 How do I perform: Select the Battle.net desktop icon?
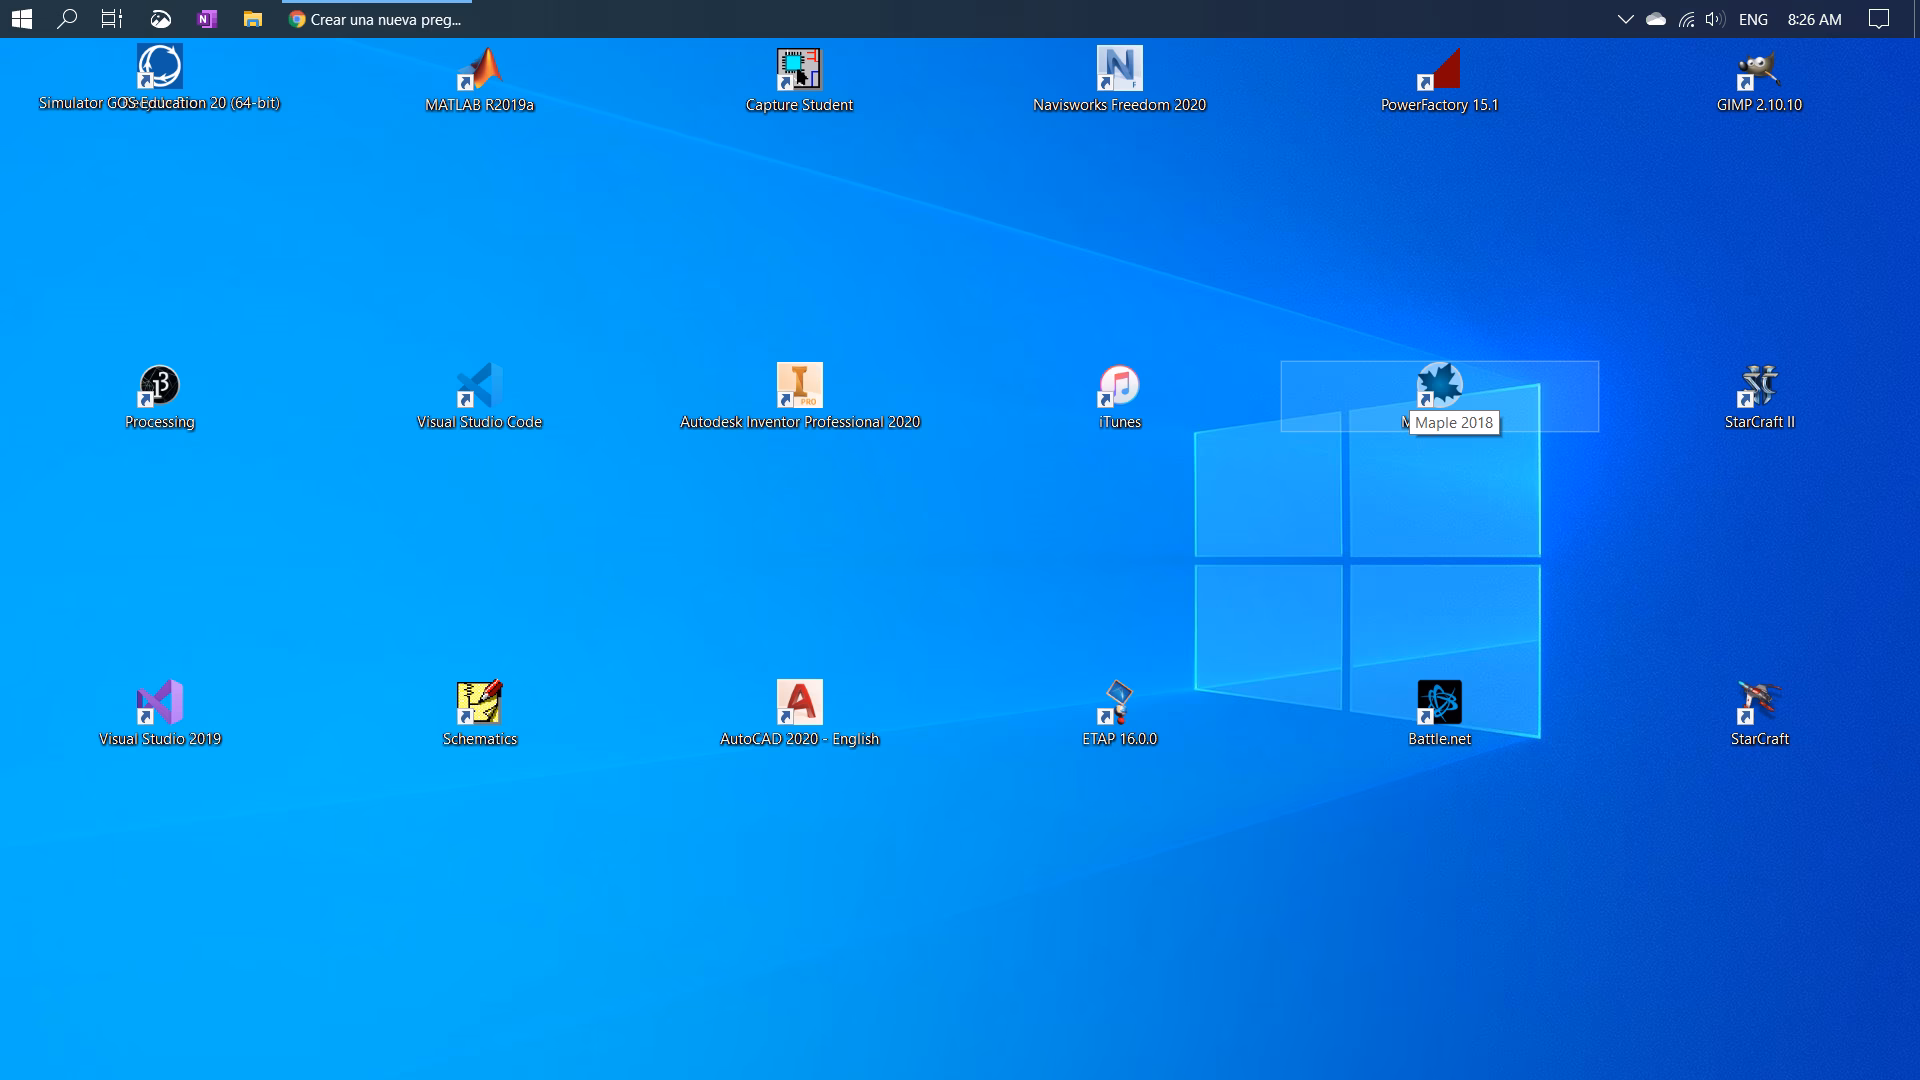point(1440,714)
